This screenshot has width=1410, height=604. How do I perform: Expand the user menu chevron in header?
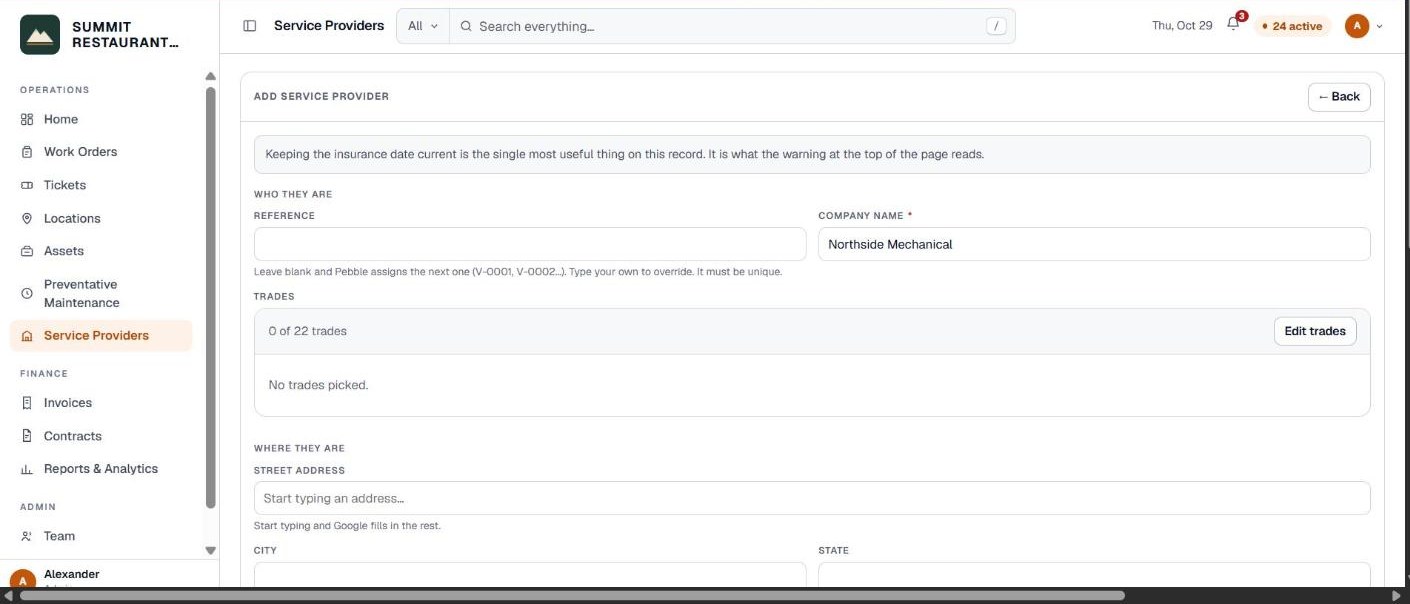(1380, 26)
